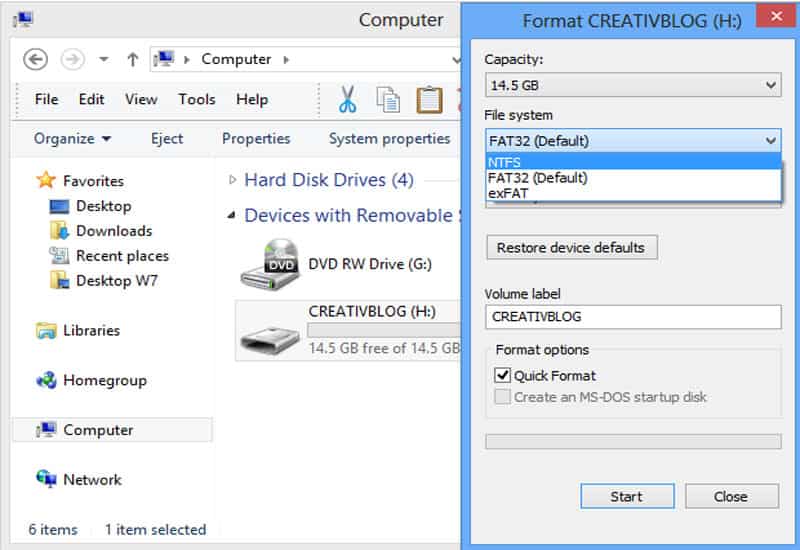Click the Copy icon in toolbar
800x550 pixels.
coord(388,99)
